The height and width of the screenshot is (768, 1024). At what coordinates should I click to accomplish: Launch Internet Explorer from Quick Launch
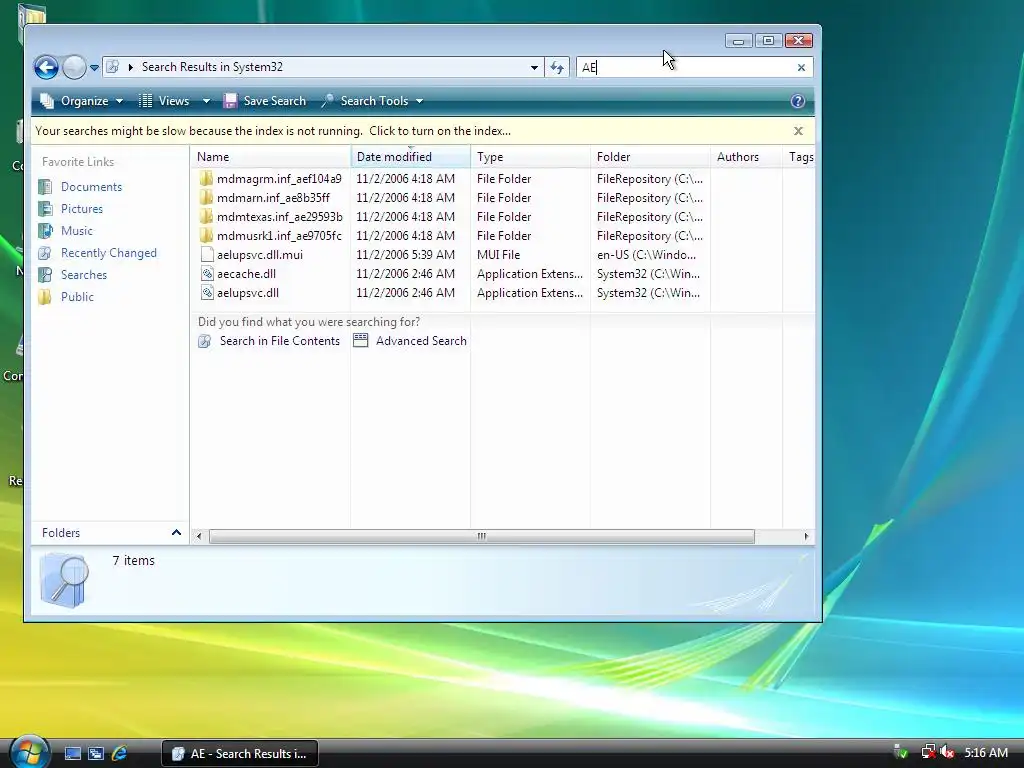pyautogui.click(x=120, y=754)
